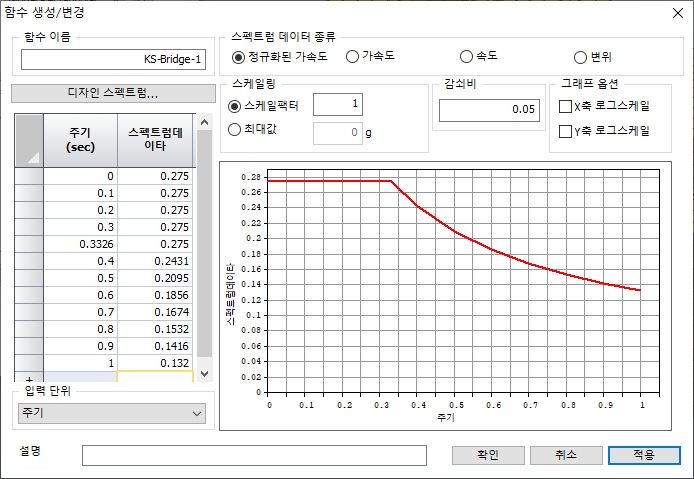Enable Y축 로그스케일 checkbox
Viewport: 694px width, 479px height.
(x=564, y=130)
